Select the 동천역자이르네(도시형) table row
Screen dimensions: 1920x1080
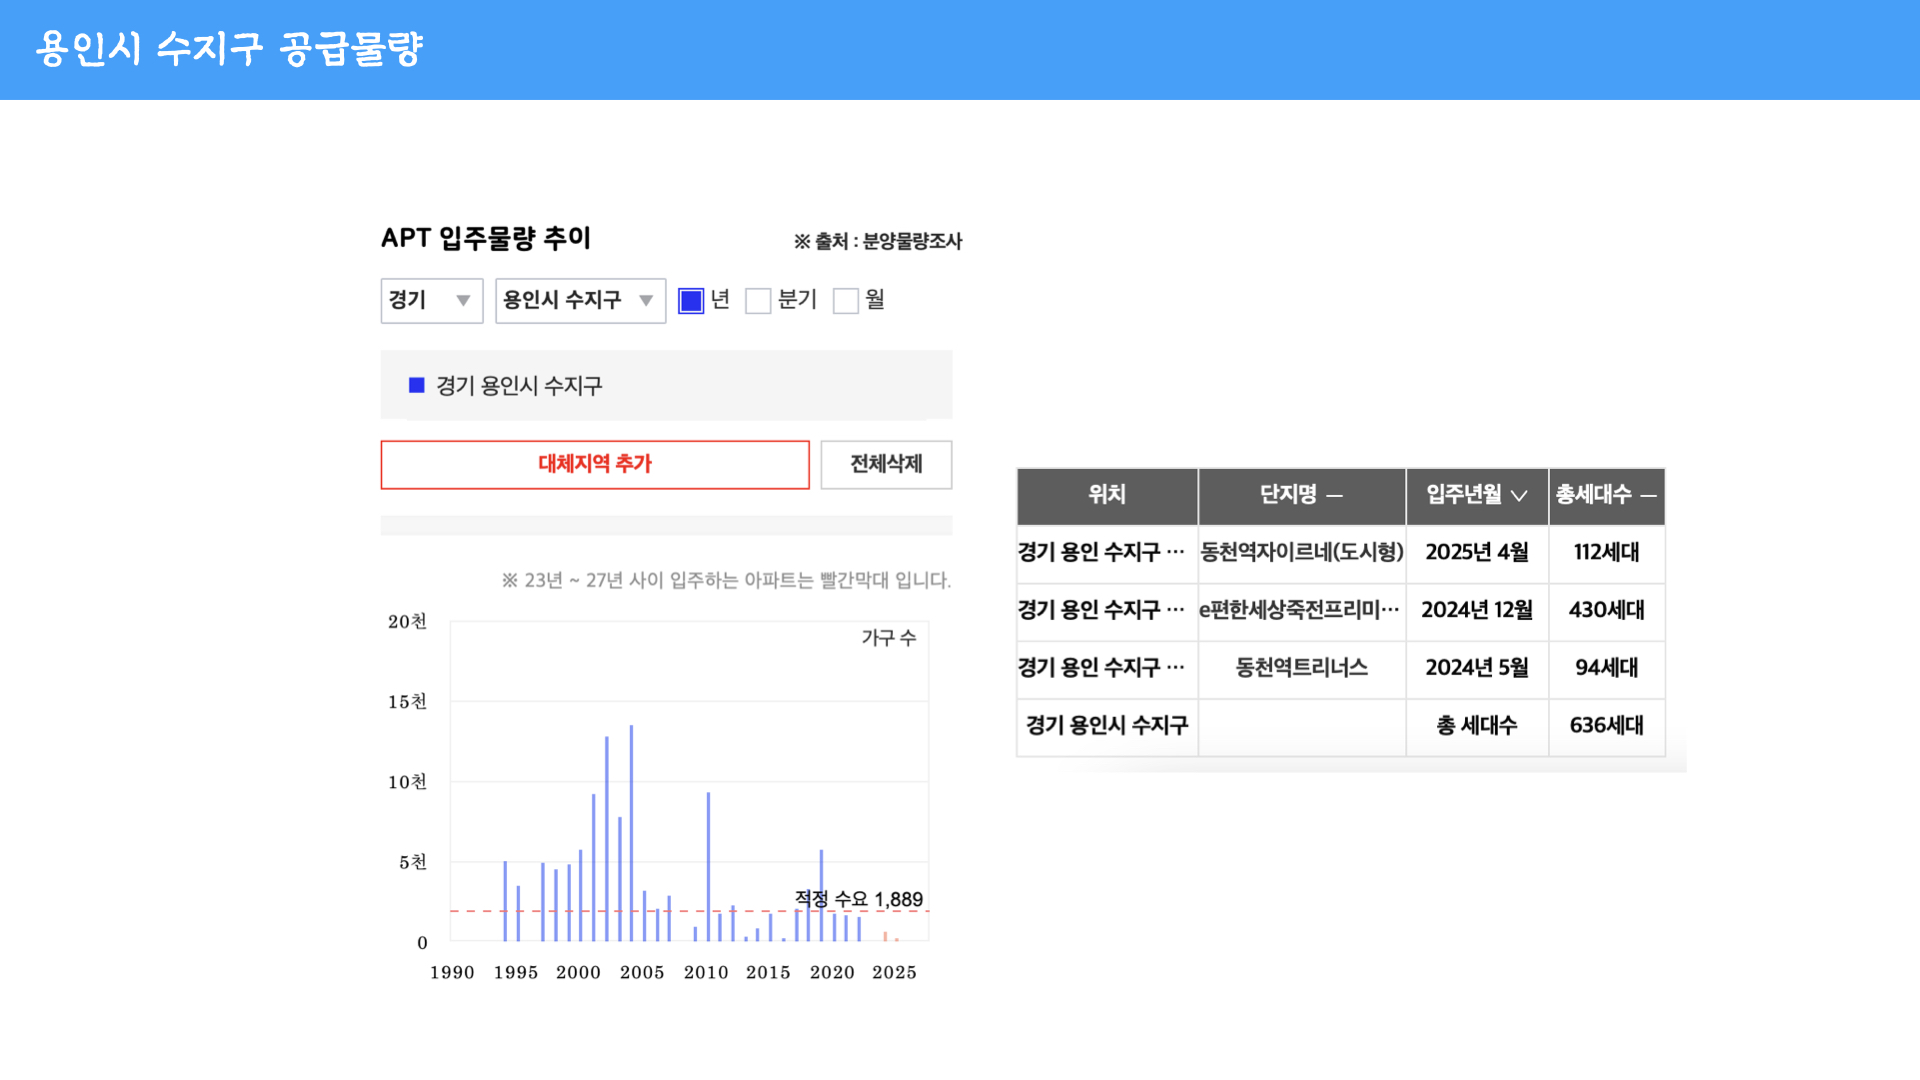[x=1301, y=553]
